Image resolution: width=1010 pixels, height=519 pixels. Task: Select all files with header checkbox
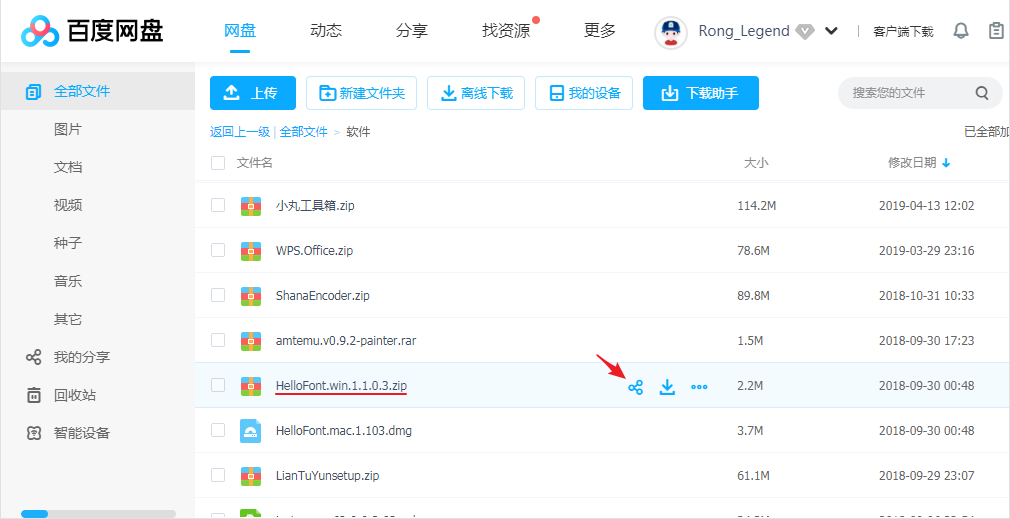click(x=218, y=163)
